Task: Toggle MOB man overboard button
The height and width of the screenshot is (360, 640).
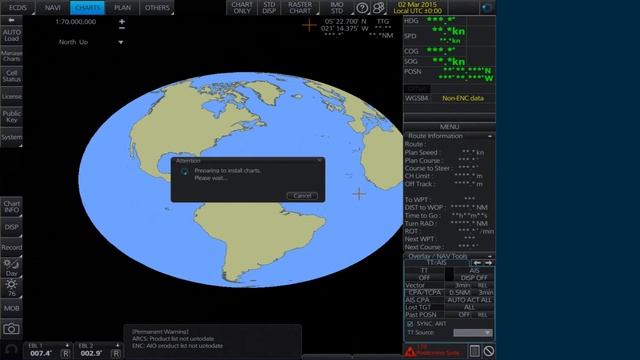Action: coord(11,308)
